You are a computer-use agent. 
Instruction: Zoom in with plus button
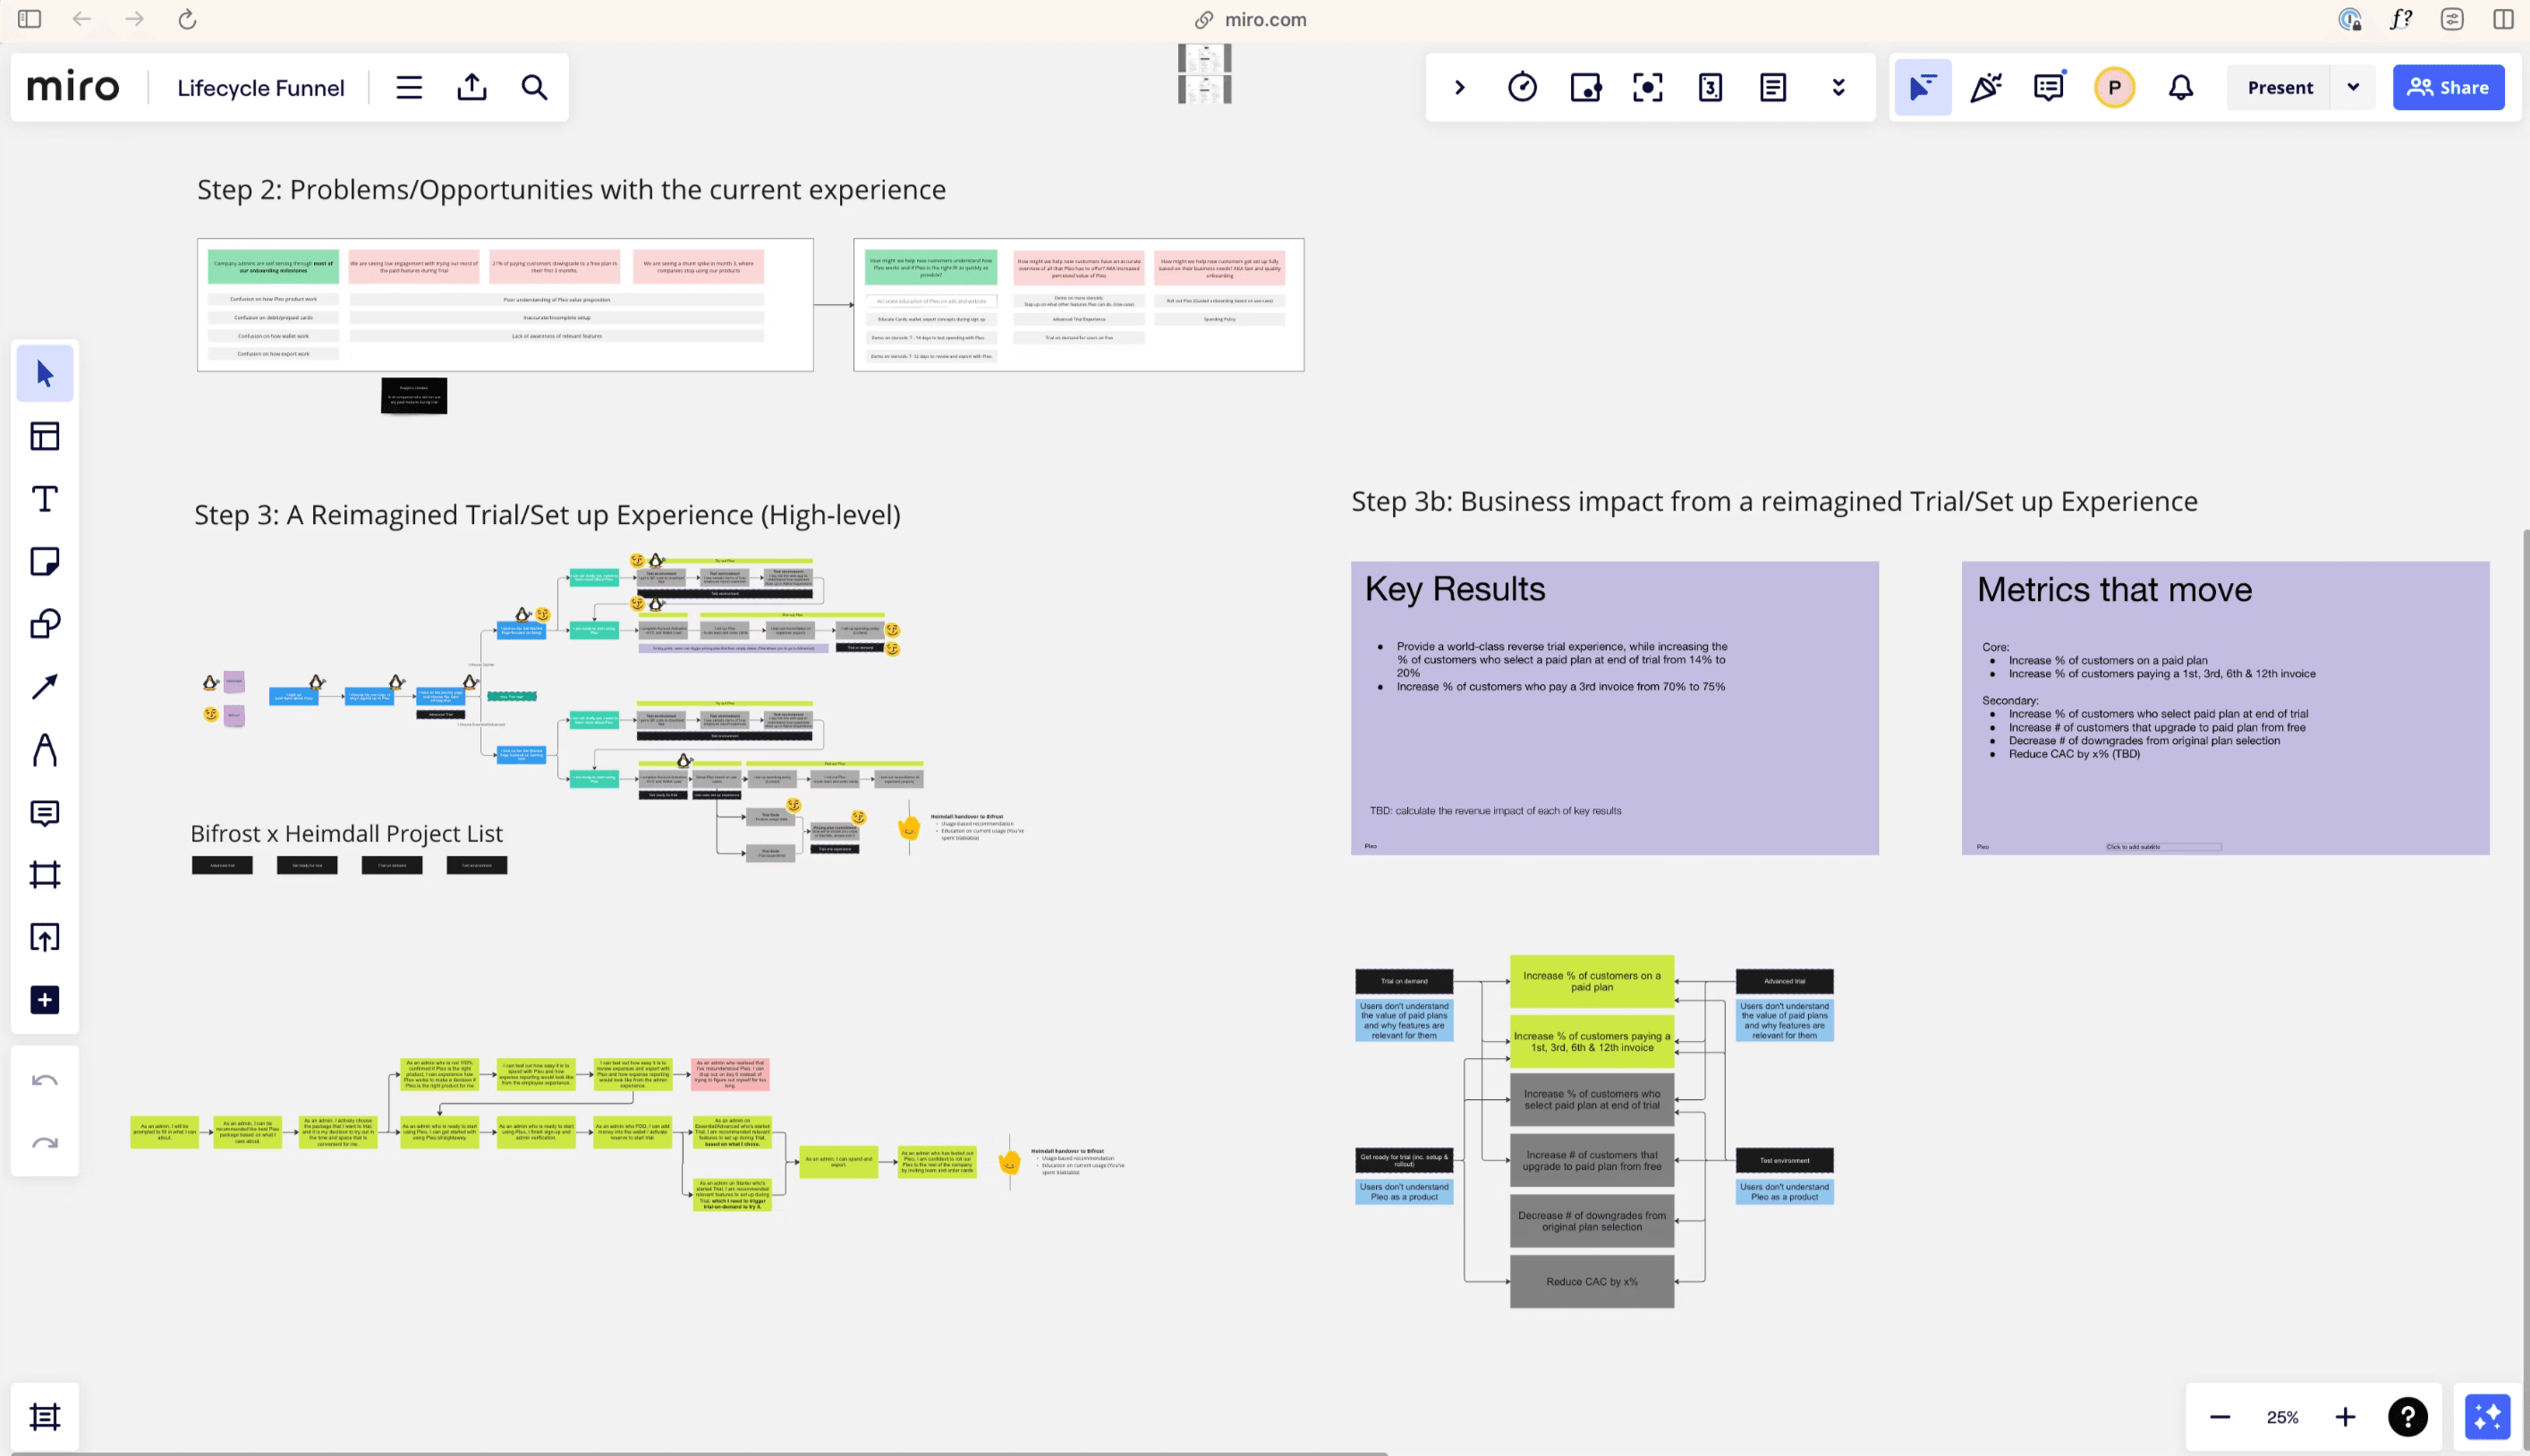(x=2345, y=1417)
